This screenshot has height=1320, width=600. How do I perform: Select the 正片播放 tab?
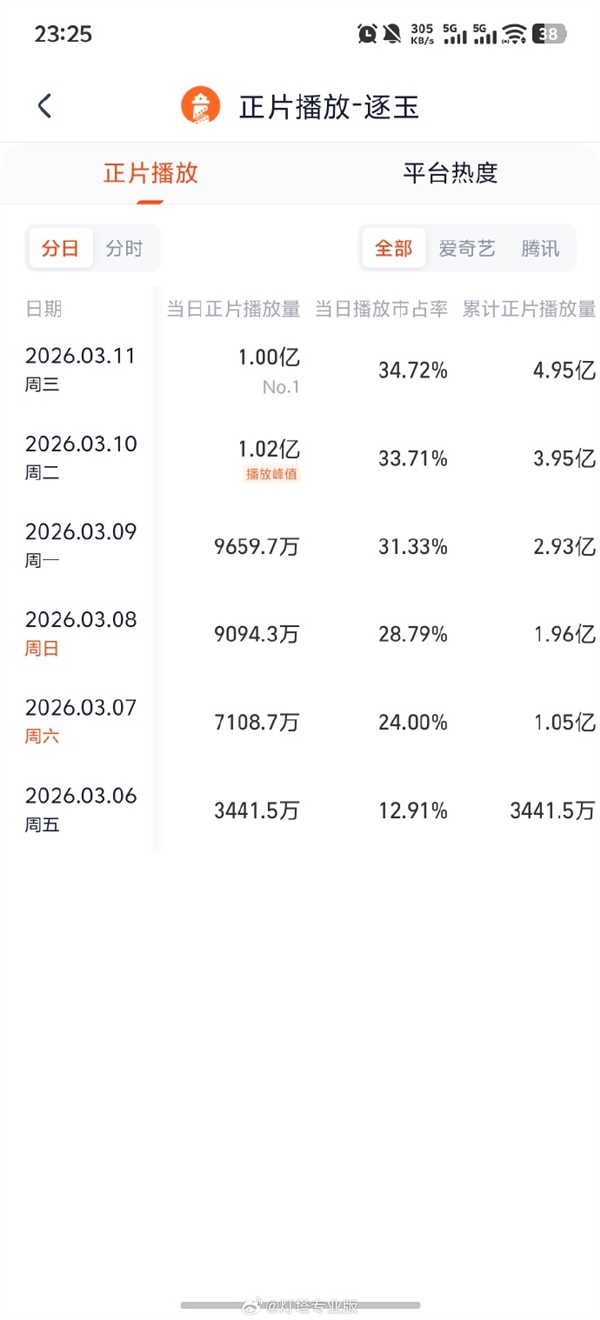(149, 173)
